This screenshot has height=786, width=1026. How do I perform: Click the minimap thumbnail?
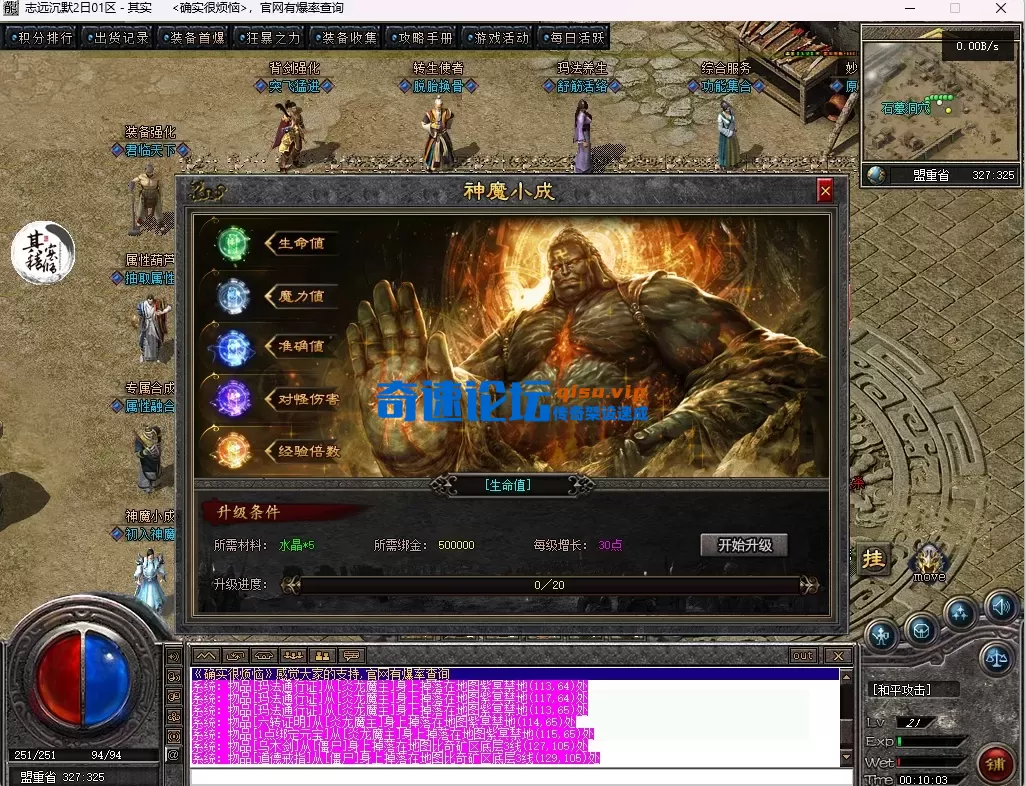(941, 99)
